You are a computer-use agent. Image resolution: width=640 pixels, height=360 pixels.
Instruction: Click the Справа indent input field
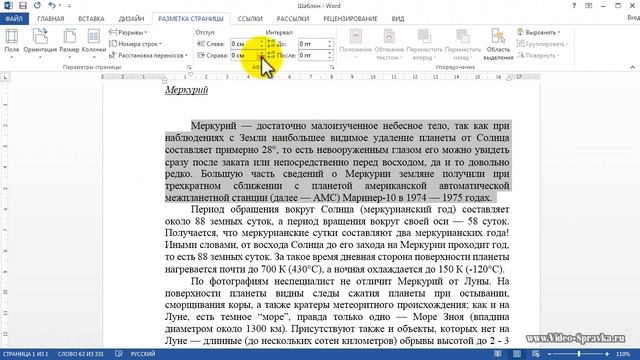pyautogui.click(x=244, y=55)
